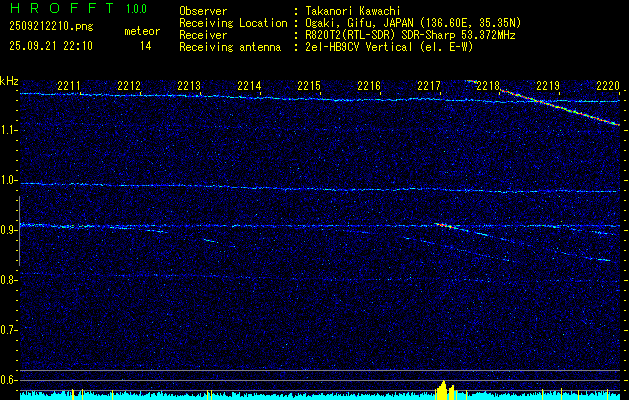
Task: Select the 0.9 kHz frequency axis label
Action: click(x=9, y=230)
